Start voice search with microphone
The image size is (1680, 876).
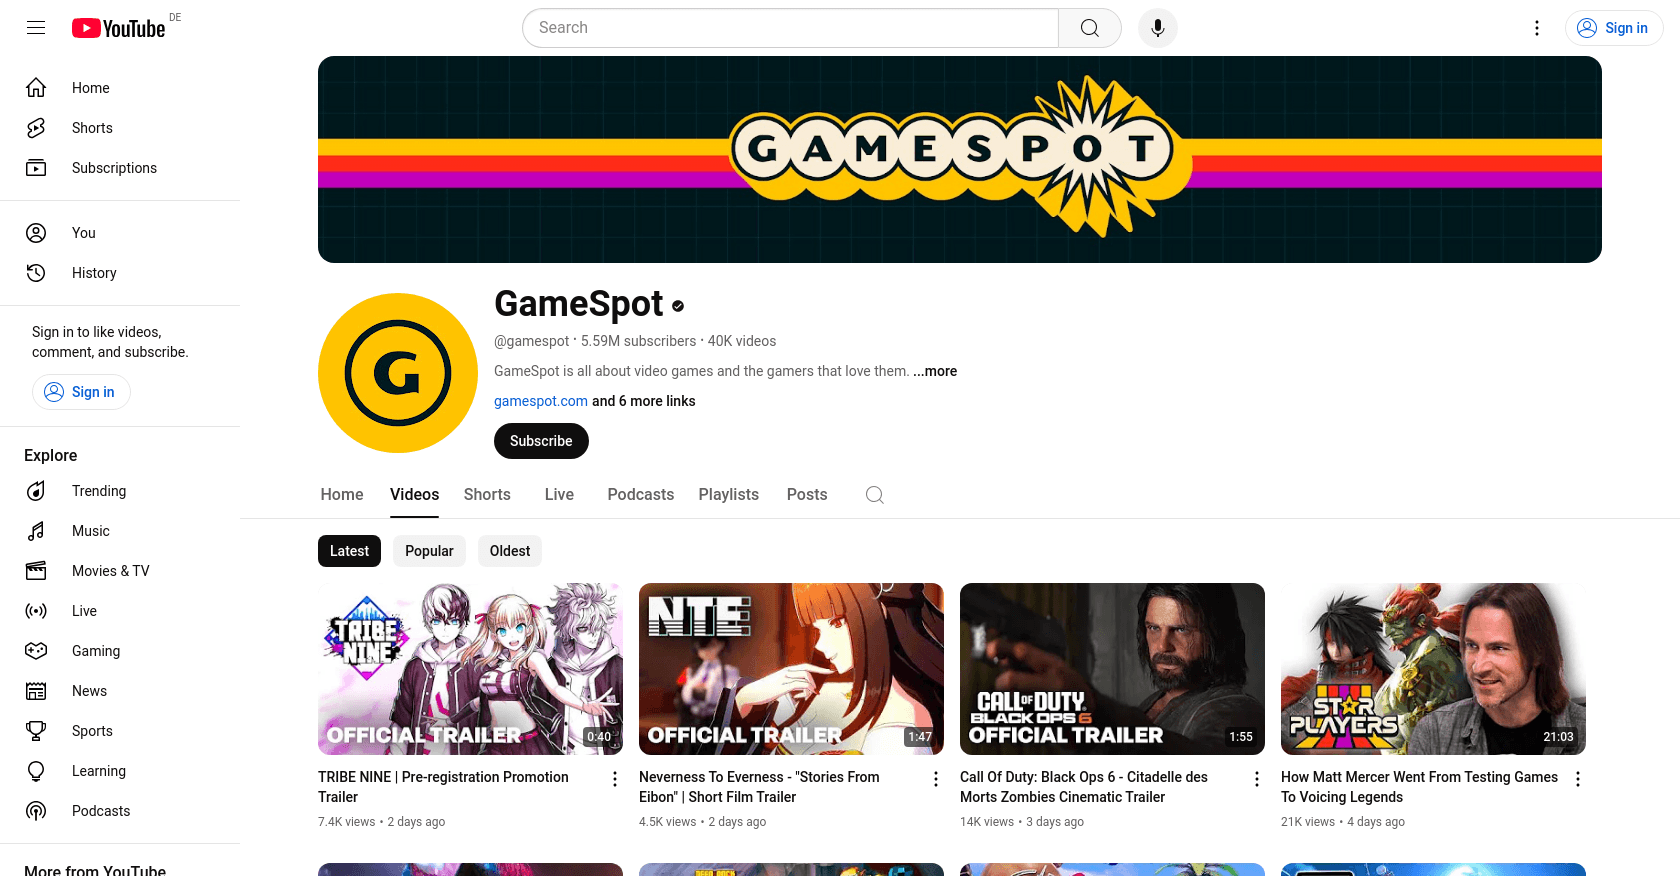[1157, 28]
